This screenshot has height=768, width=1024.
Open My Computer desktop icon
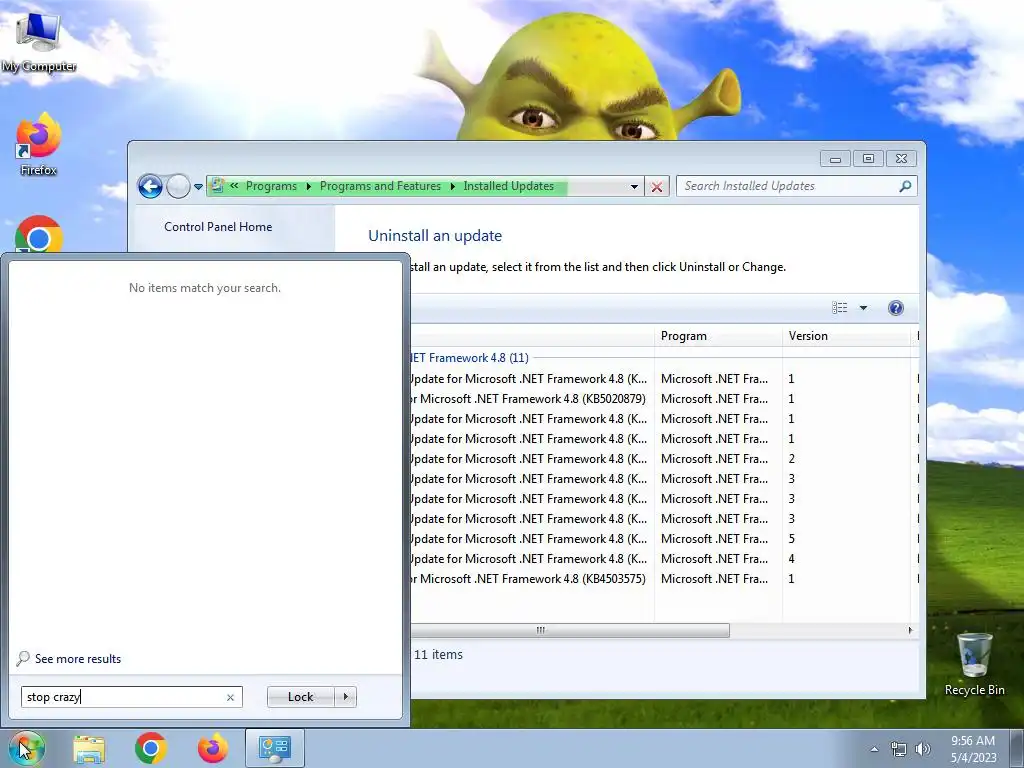pyautogui.click(x=39, y=40)
